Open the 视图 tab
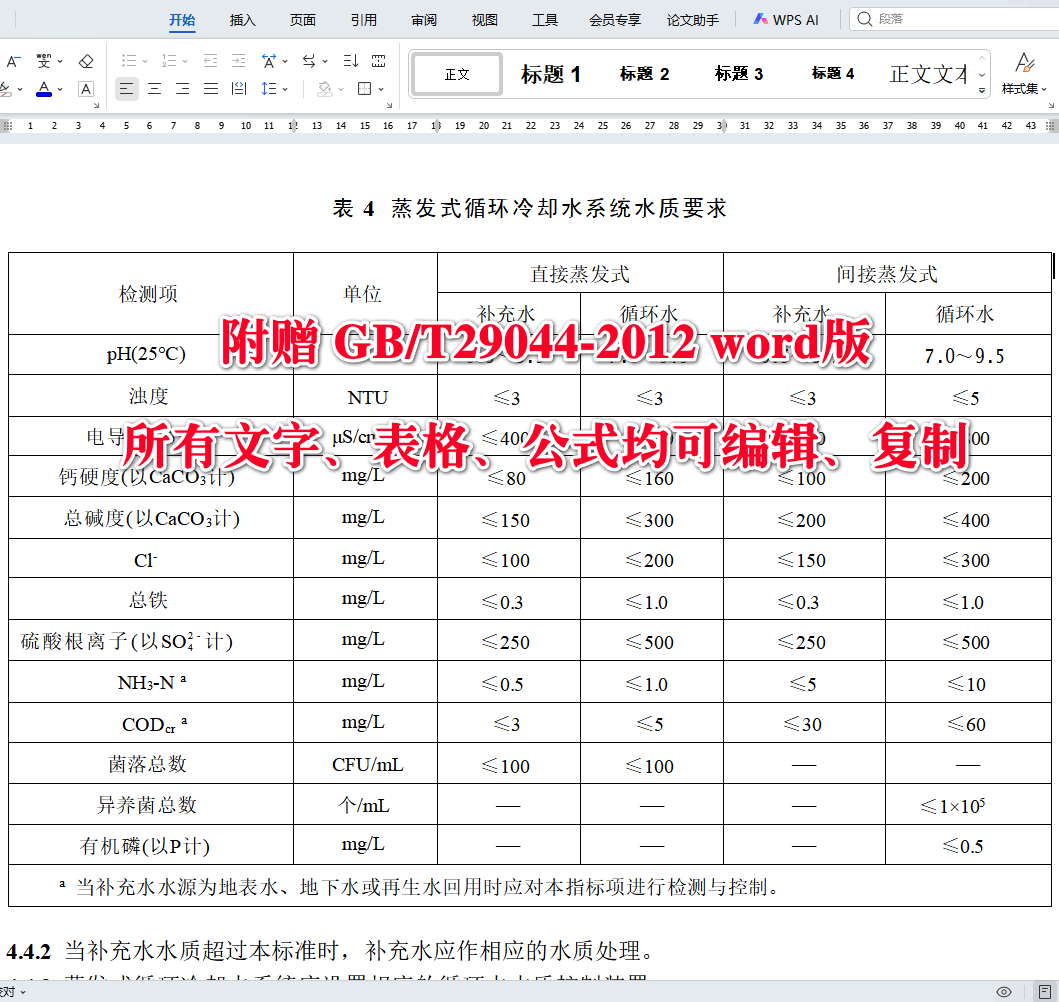The width and height of the screenshot is (1059, 1002). coord(484,20)
